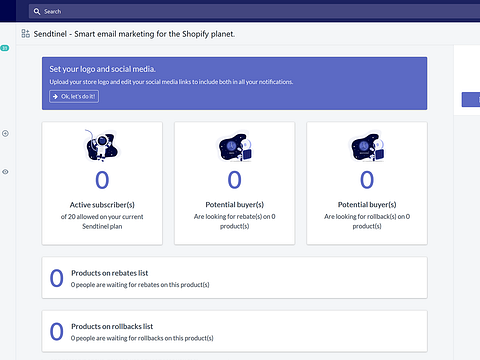Open the Active subscriber(s) card

click(x=102, y=183)
